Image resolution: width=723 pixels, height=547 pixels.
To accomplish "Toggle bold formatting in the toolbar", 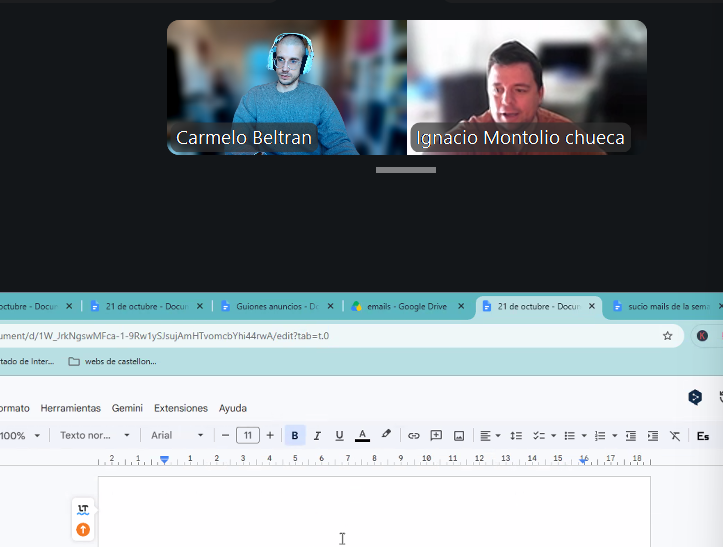I will point(295,435).
